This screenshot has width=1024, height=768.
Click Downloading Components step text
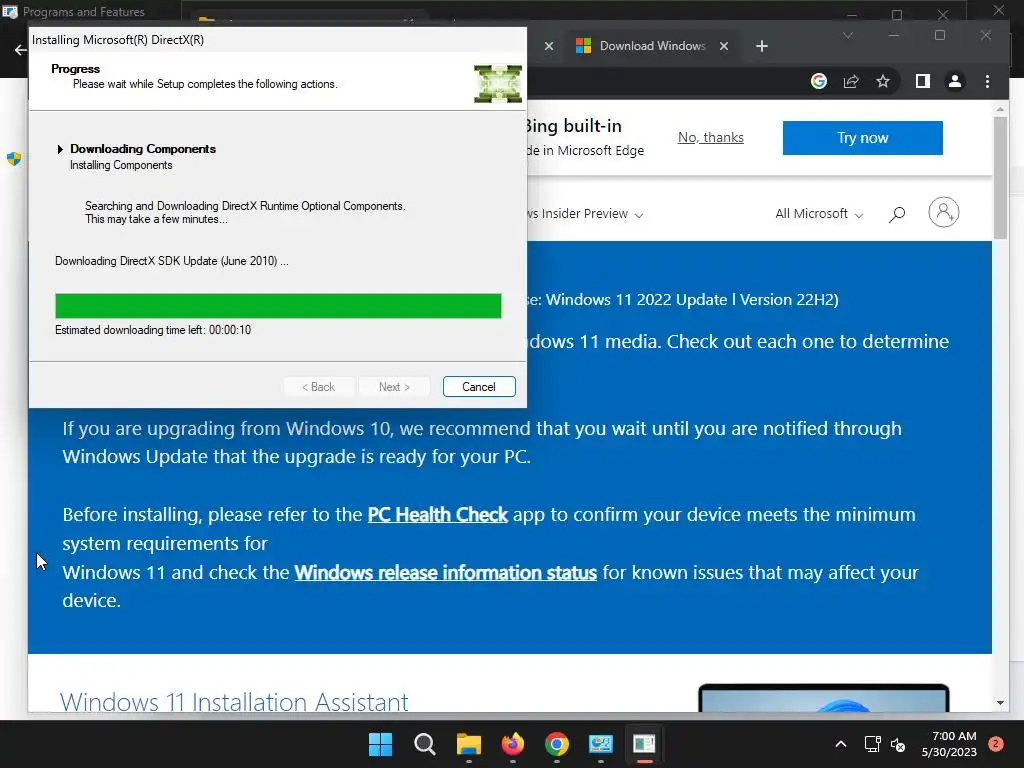coord(143,149)
